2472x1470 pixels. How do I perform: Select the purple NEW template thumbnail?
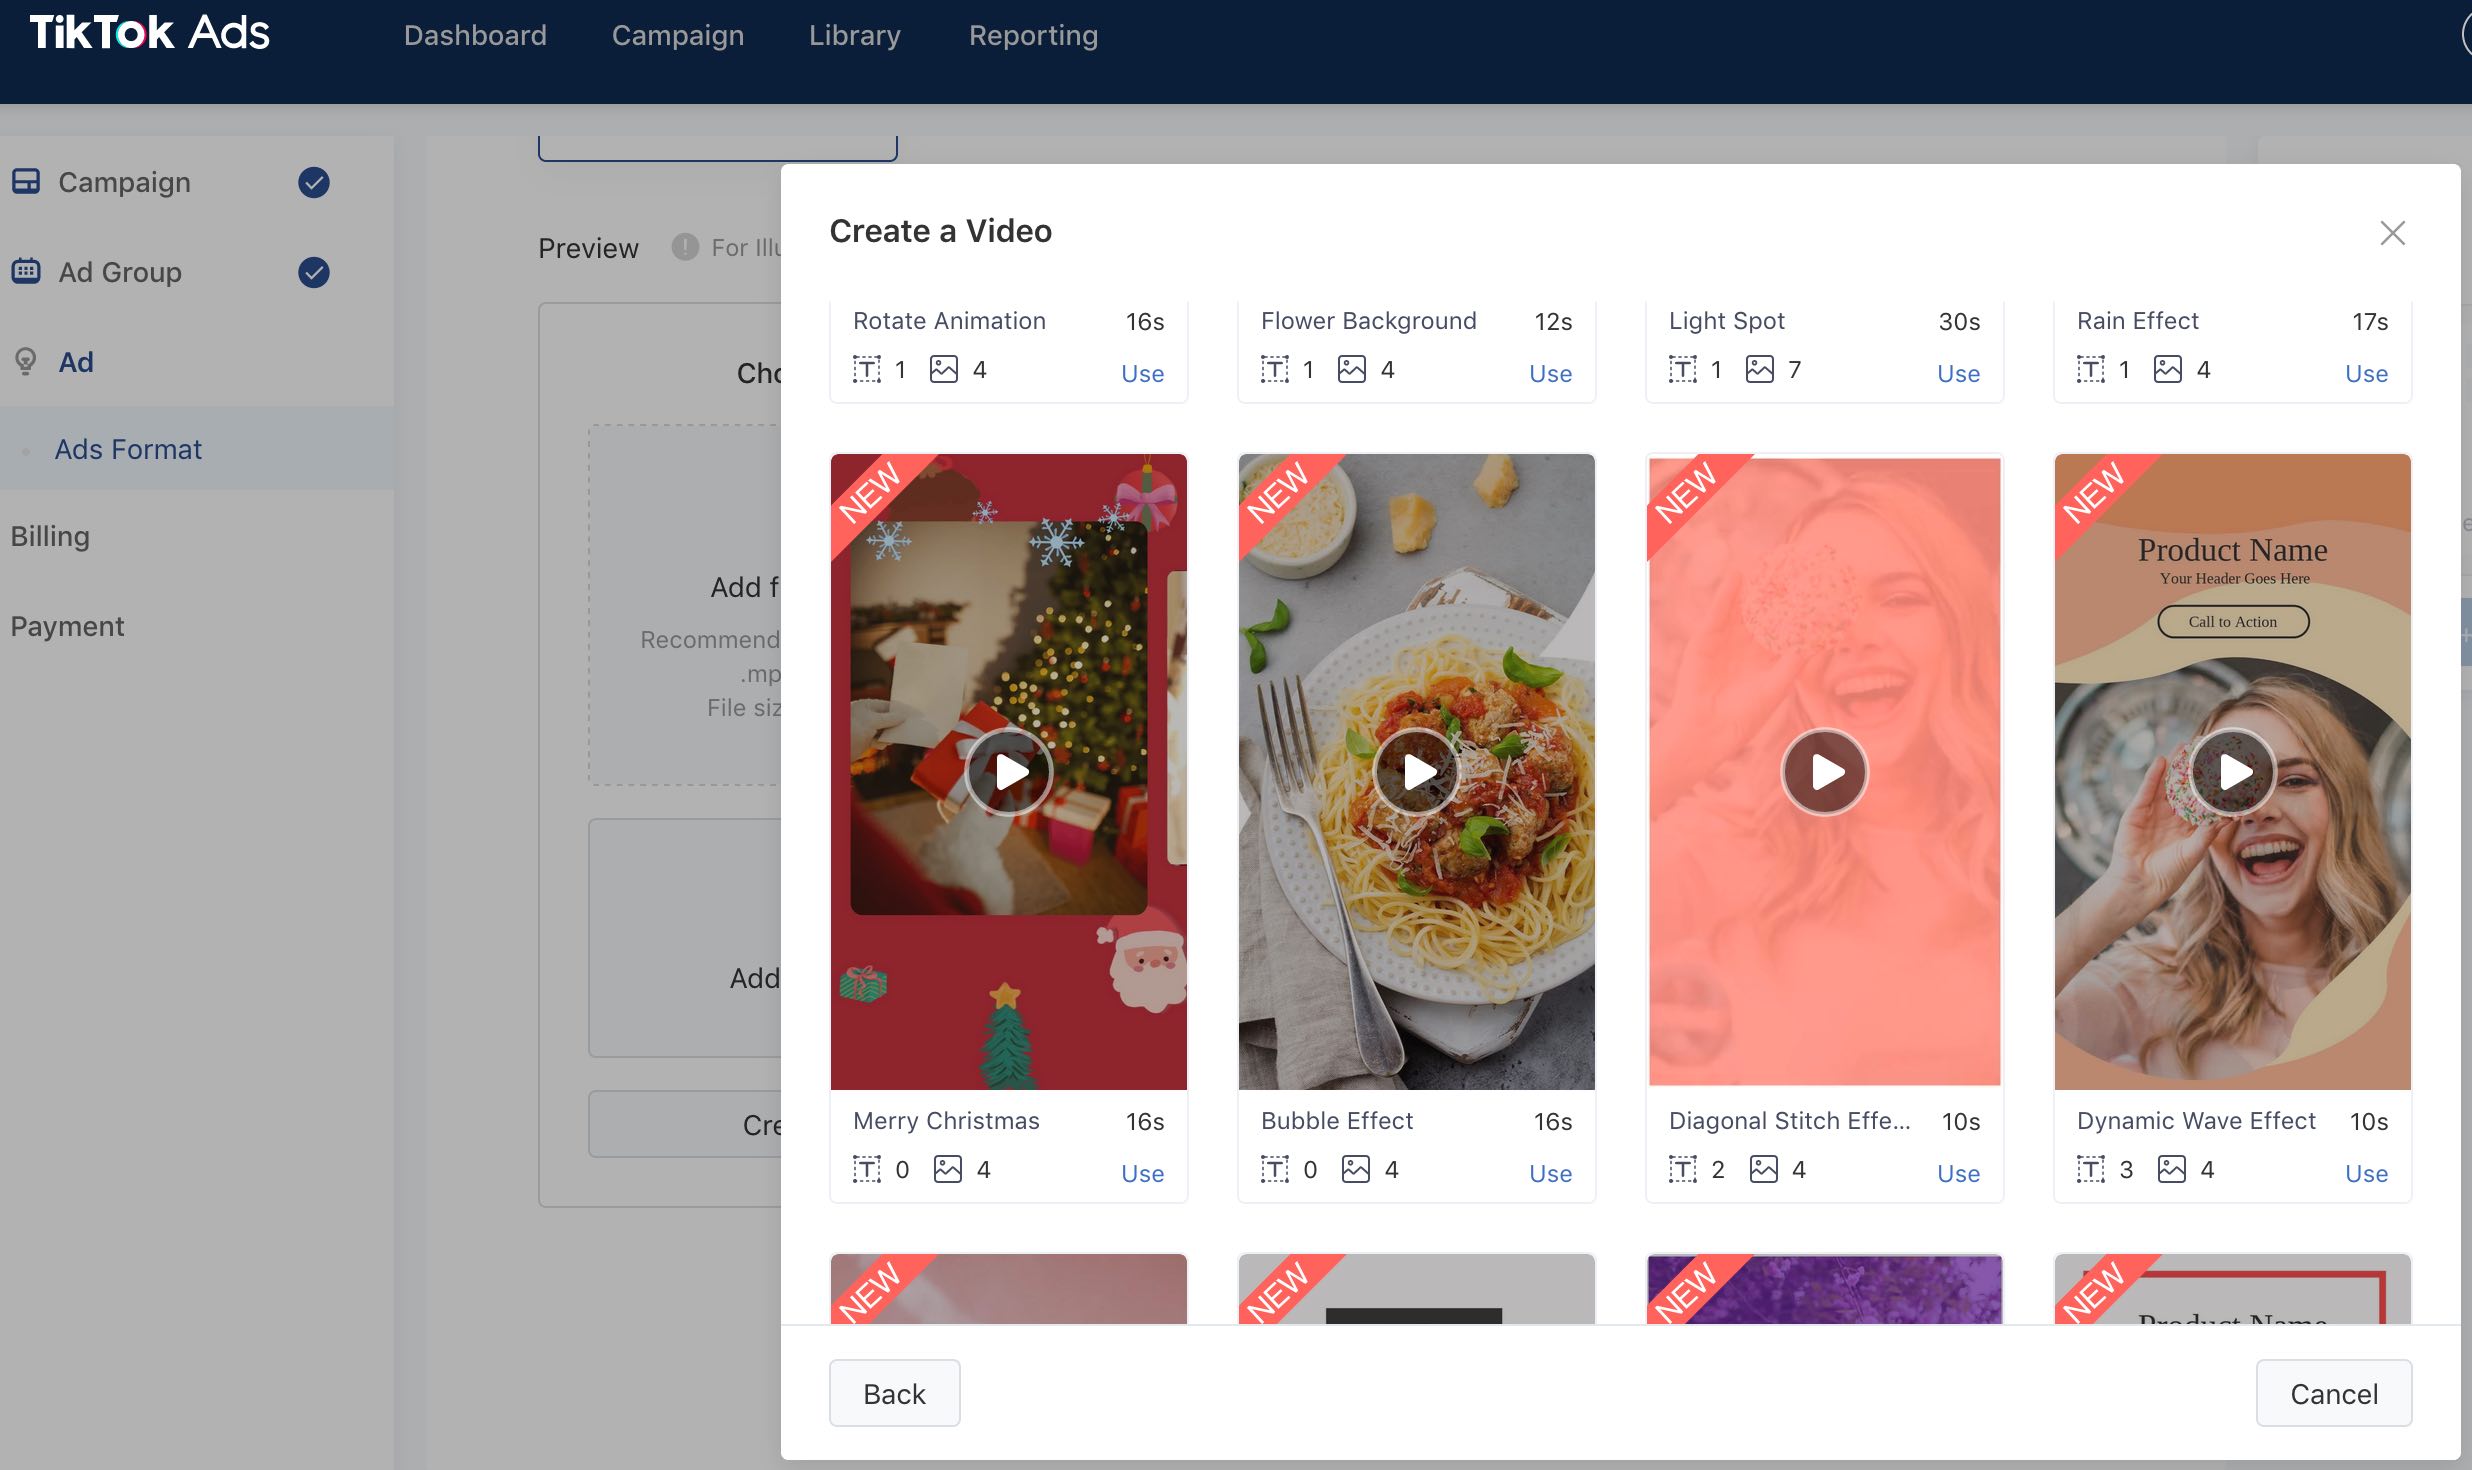pos(1825,1289)
